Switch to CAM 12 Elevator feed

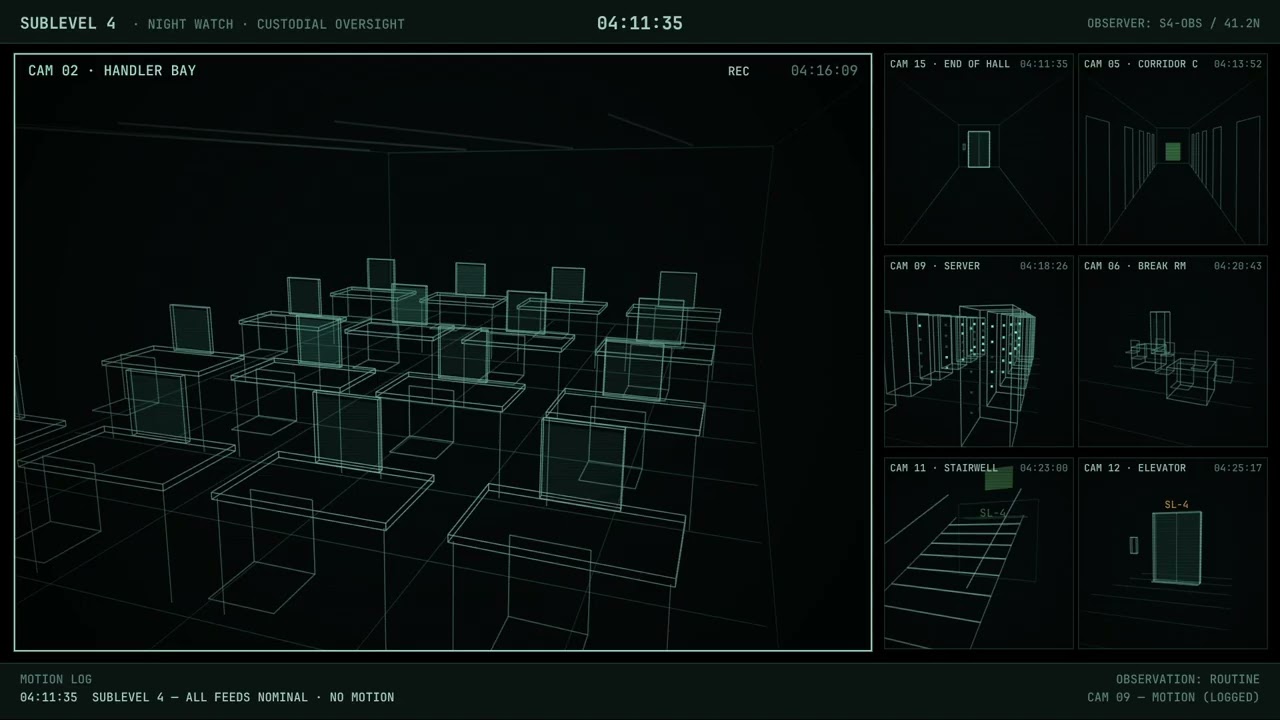point(1172,553)
